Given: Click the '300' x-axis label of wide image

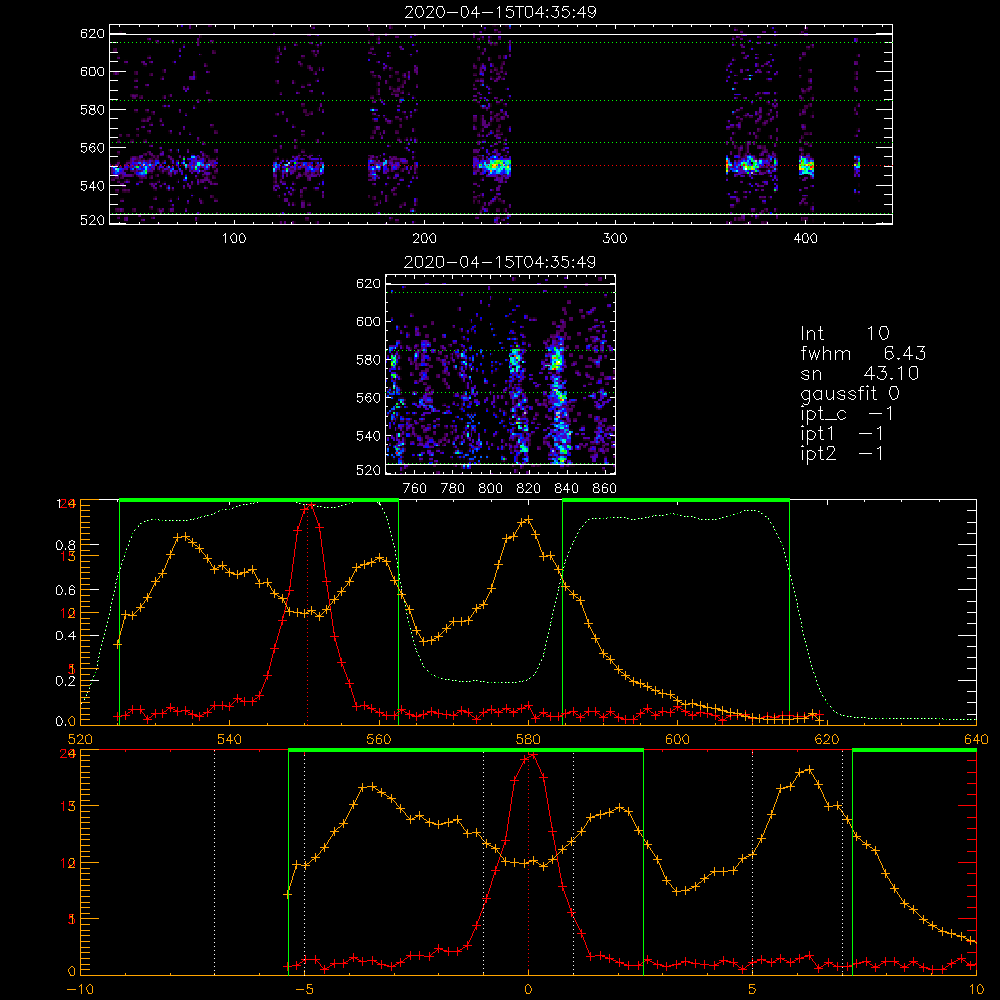Looking at the screenshot, I should (x=615, y=239).
